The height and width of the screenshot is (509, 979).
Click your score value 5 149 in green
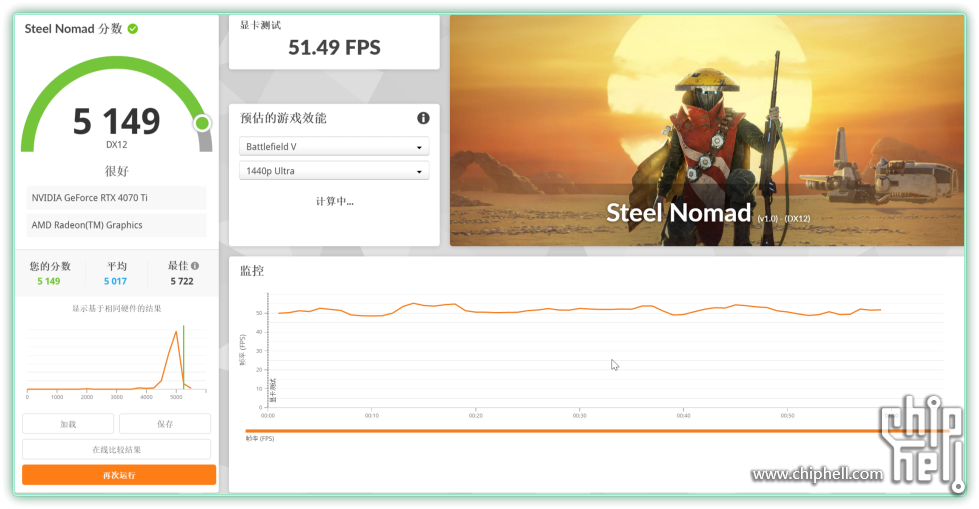click(x=49, y=281)
